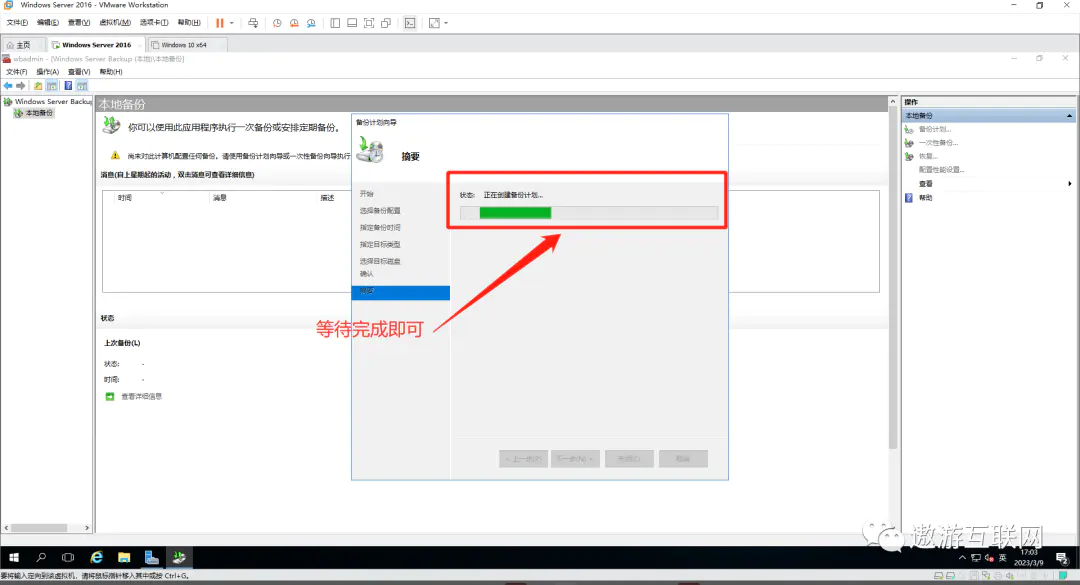Collapse the 本地备份 actions section arrow

point(1069,116)
